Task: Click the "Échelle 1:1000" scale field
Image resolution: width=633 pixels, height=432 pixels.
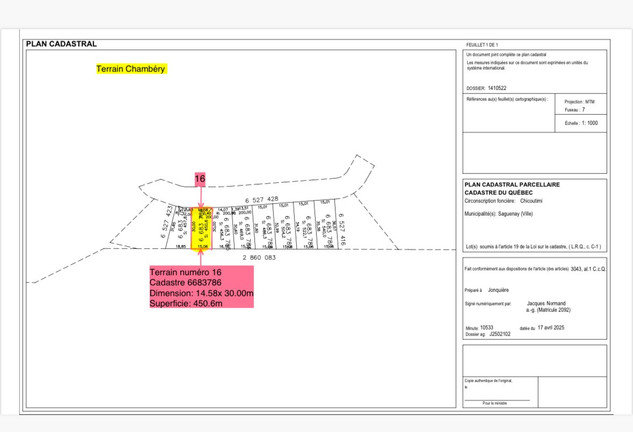Action: pyautogui.click(x=580, y=123)
